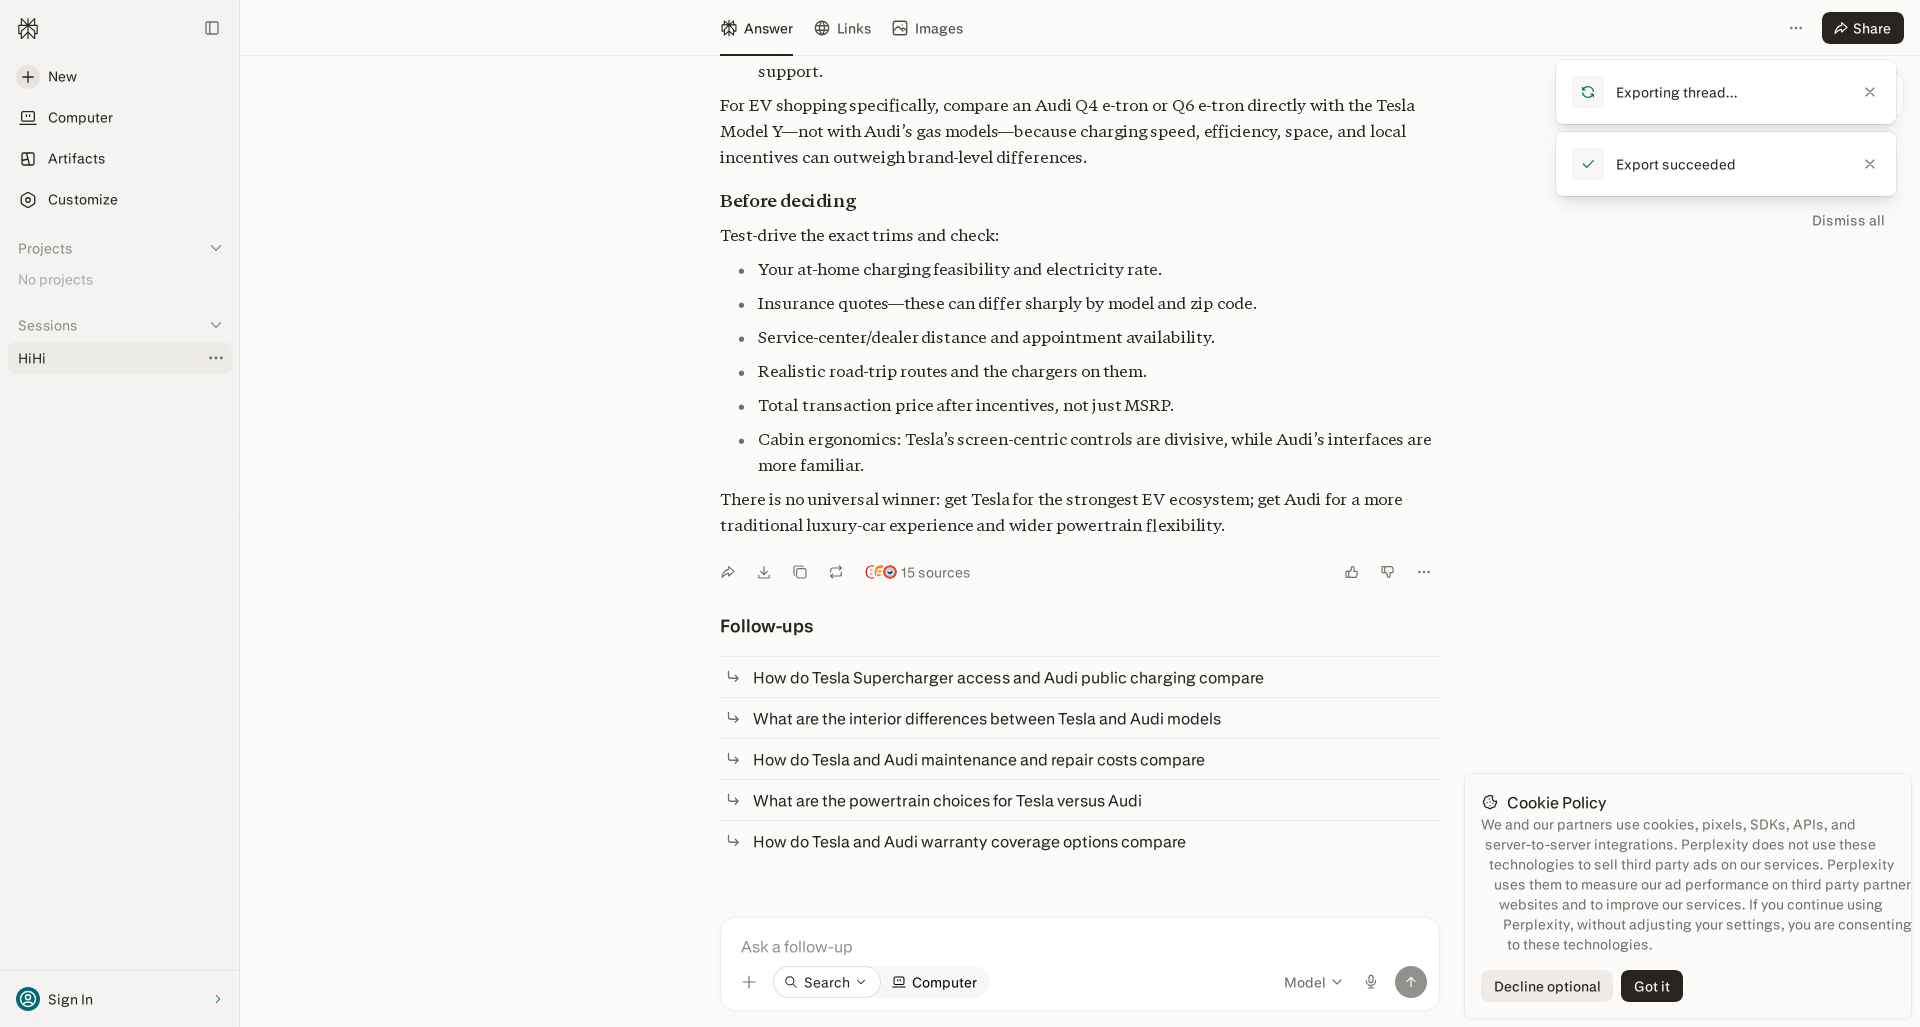
Task: Switch to the Links tab
Action: pos(842,28)
